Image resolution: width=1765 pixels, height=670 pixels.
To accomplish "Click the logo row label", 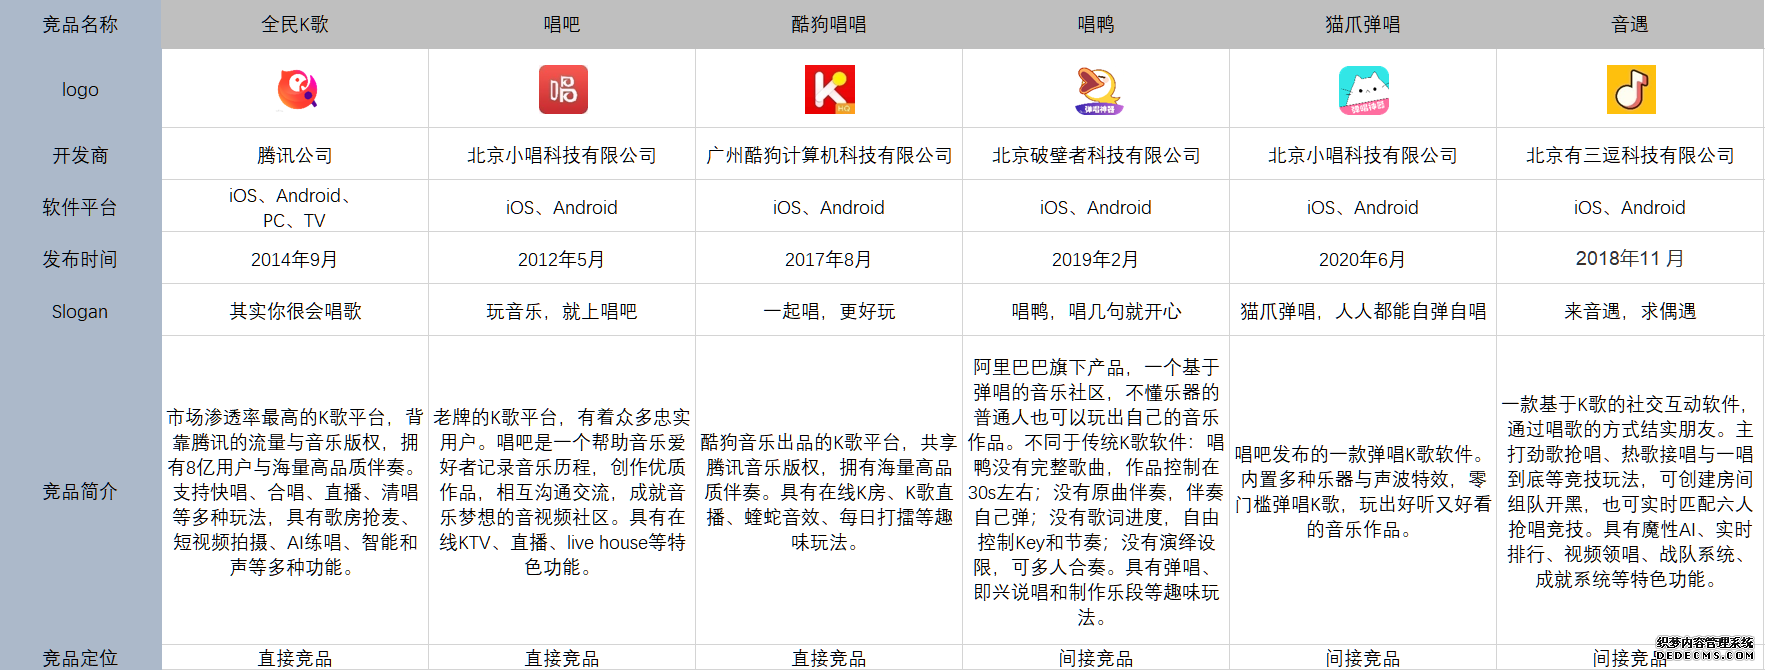I will click(80, 89).
